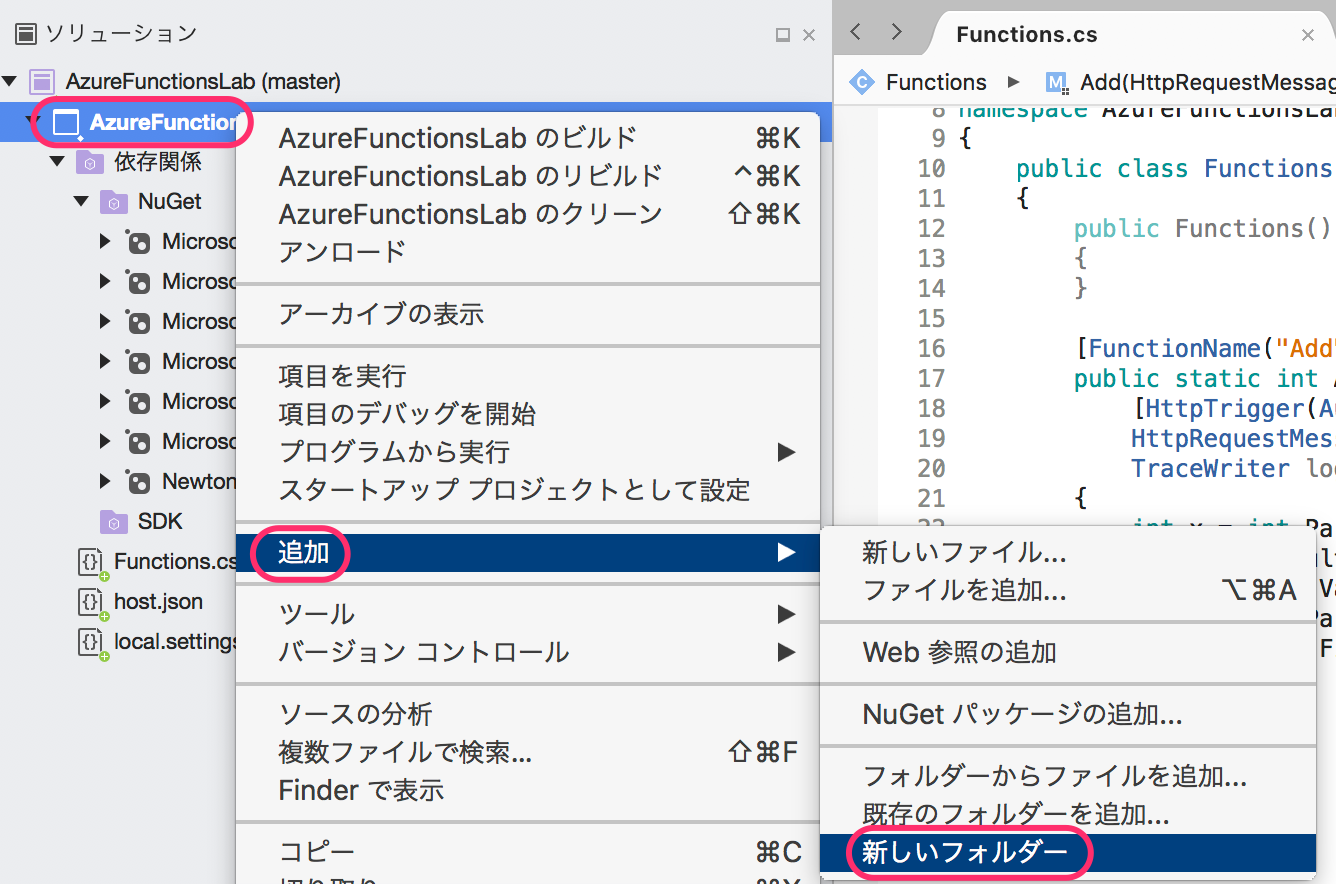
Task: Click the NuGet folder icon
Action: tap(114, 202)
